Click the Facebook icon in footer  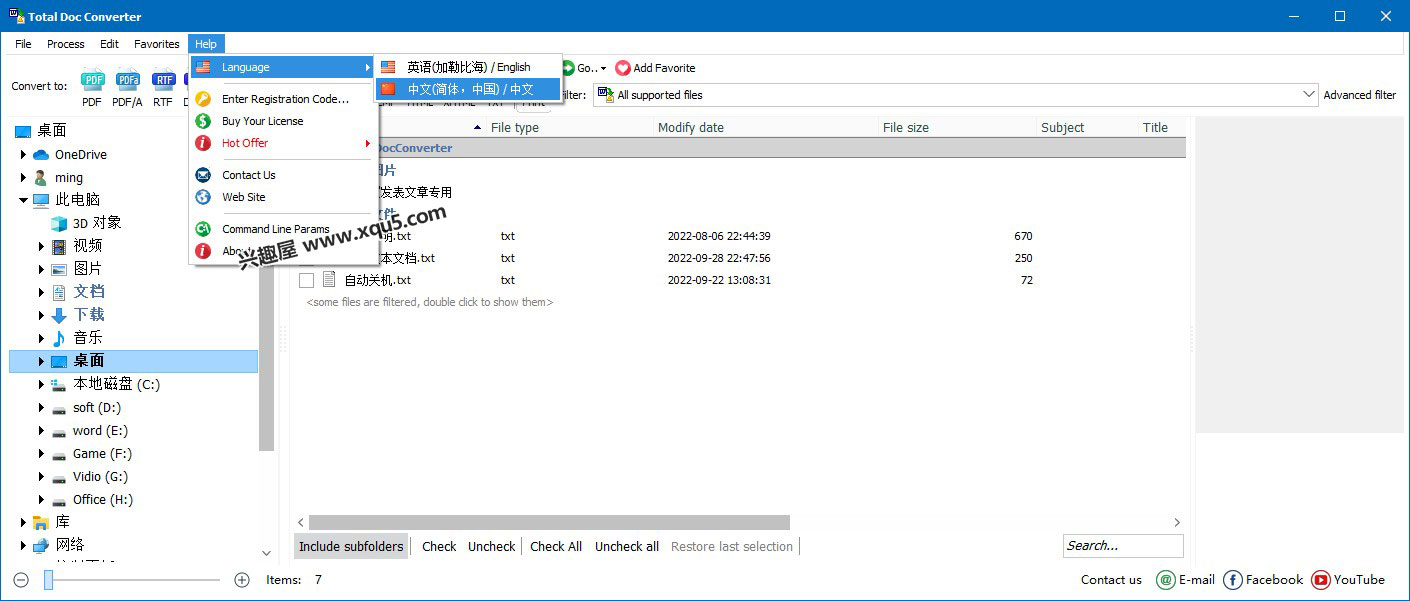1233,580
